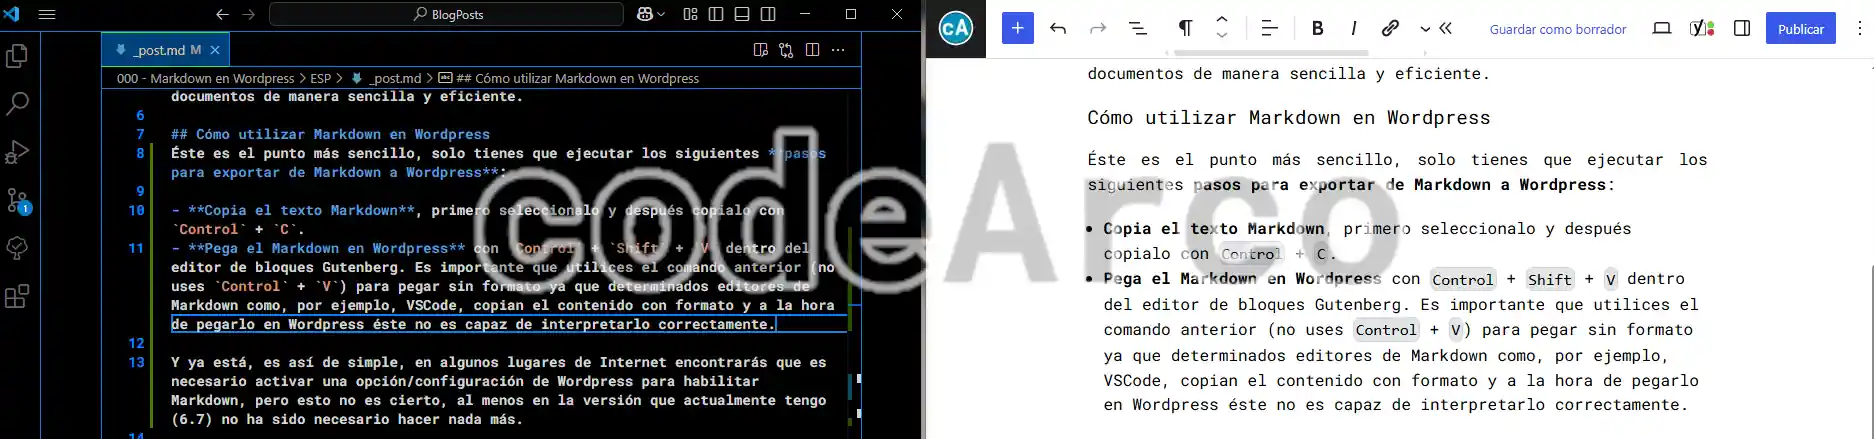Click the _post.md breadcrumb item
This screenshot has height=439, width=1874.
[386, 78]
